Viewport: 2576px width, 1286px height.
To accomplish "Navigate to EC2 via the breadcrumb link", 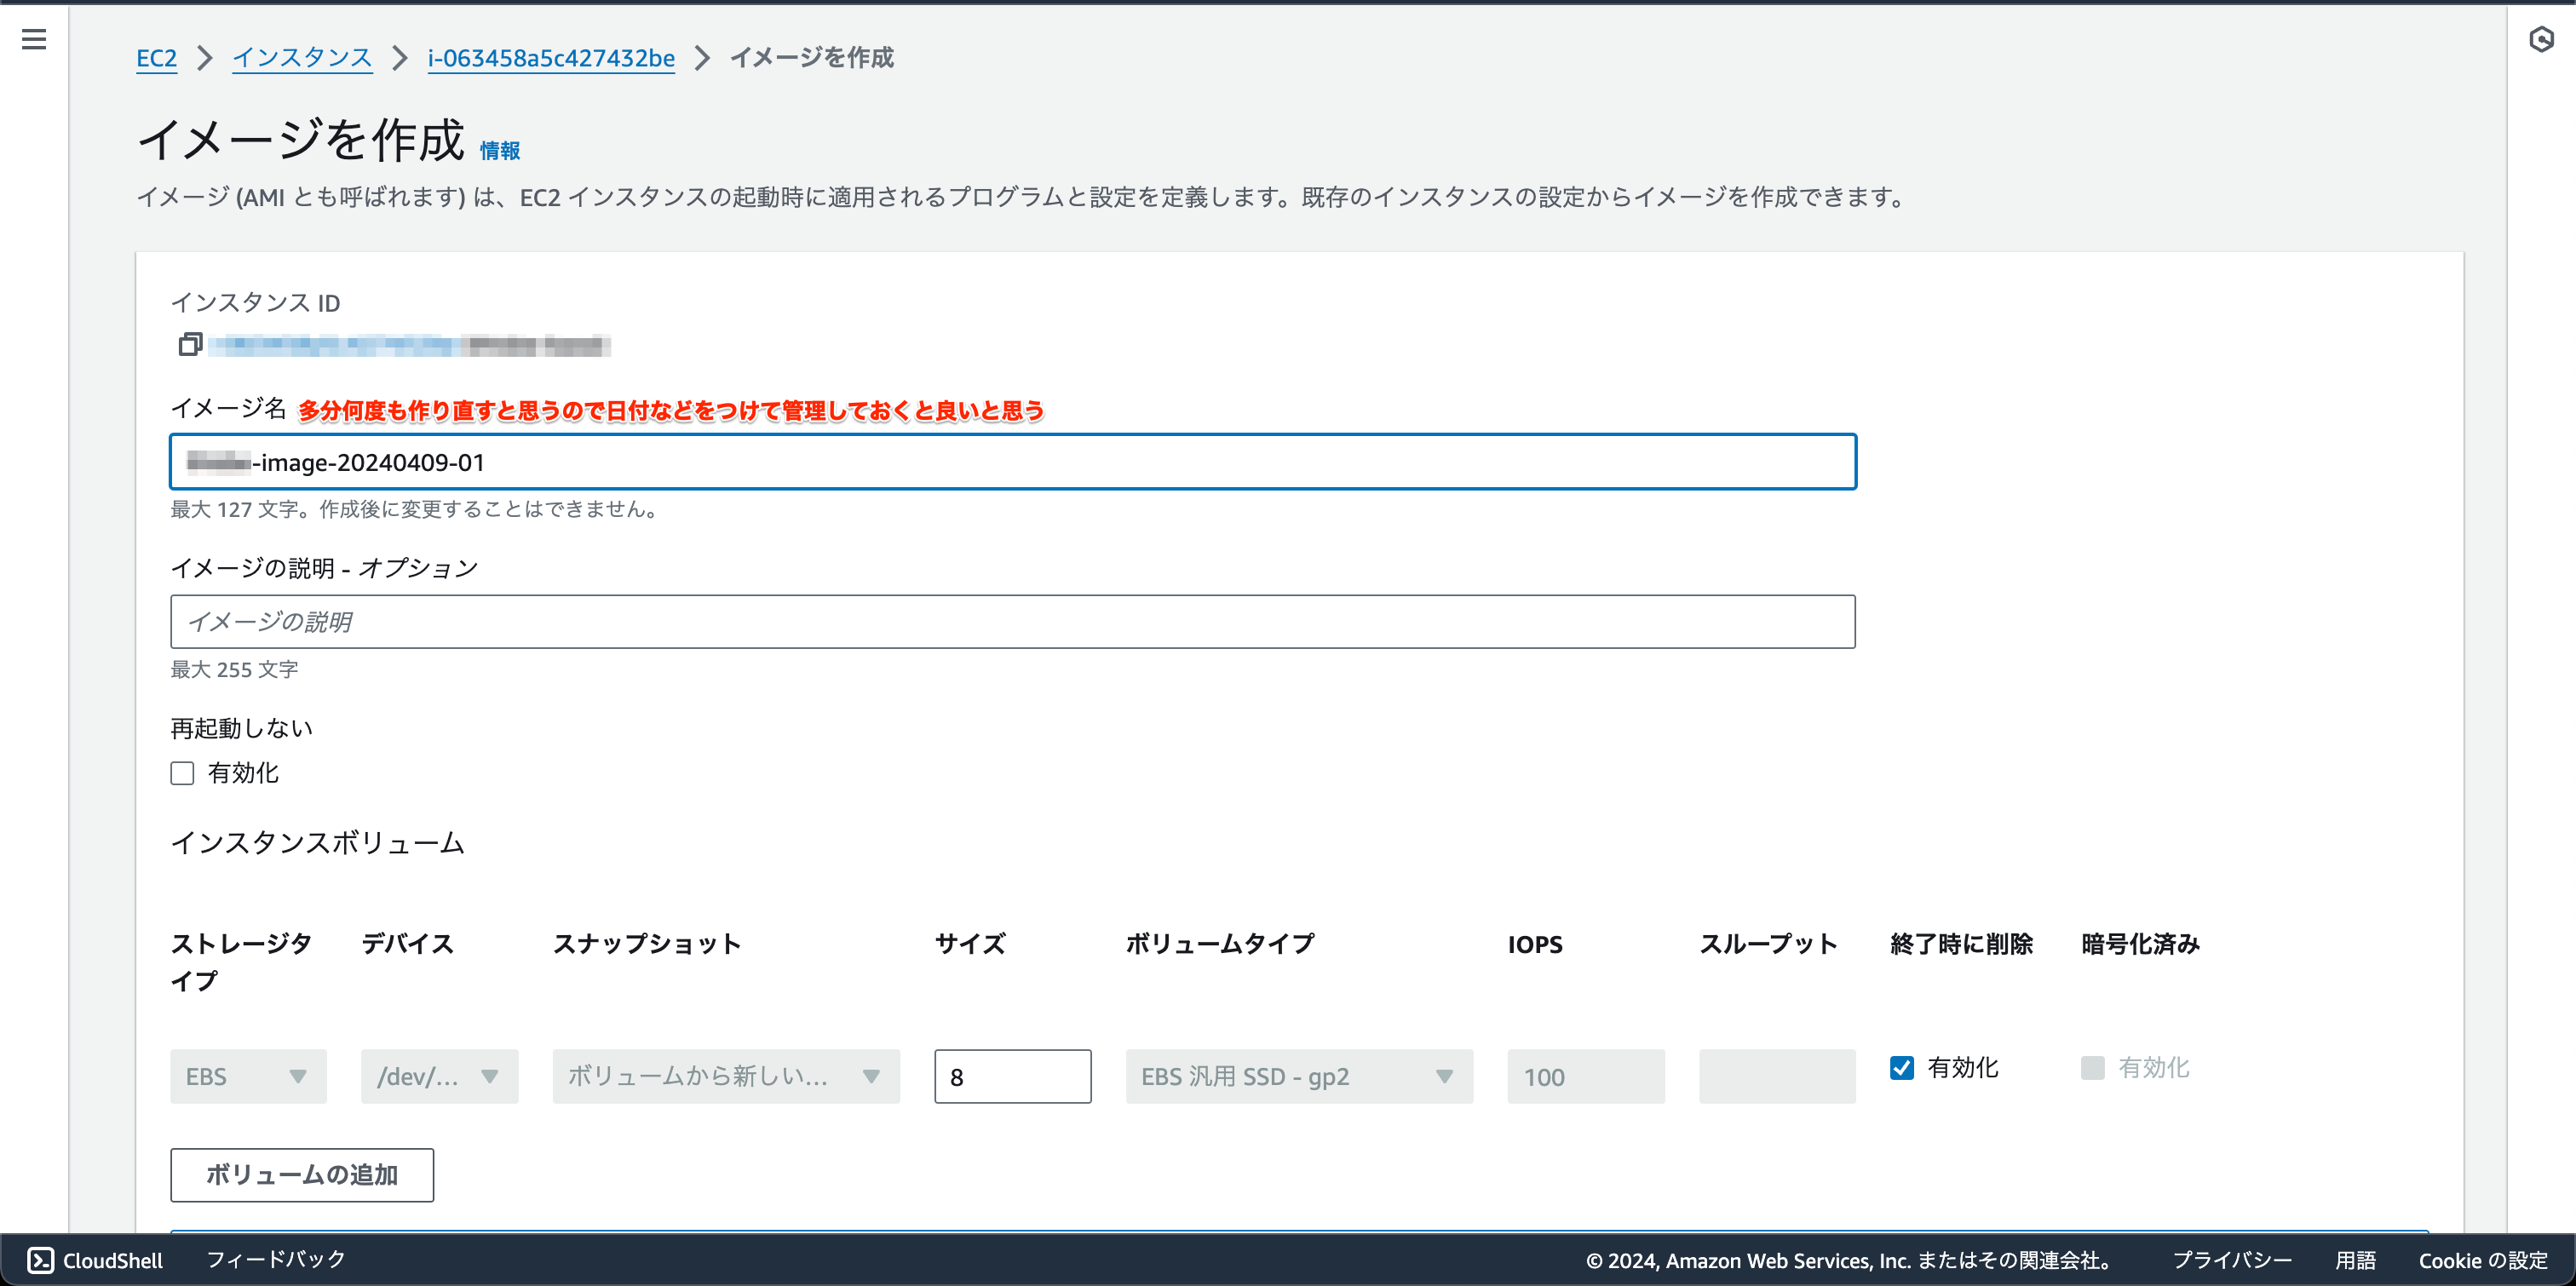I will 156,58.
